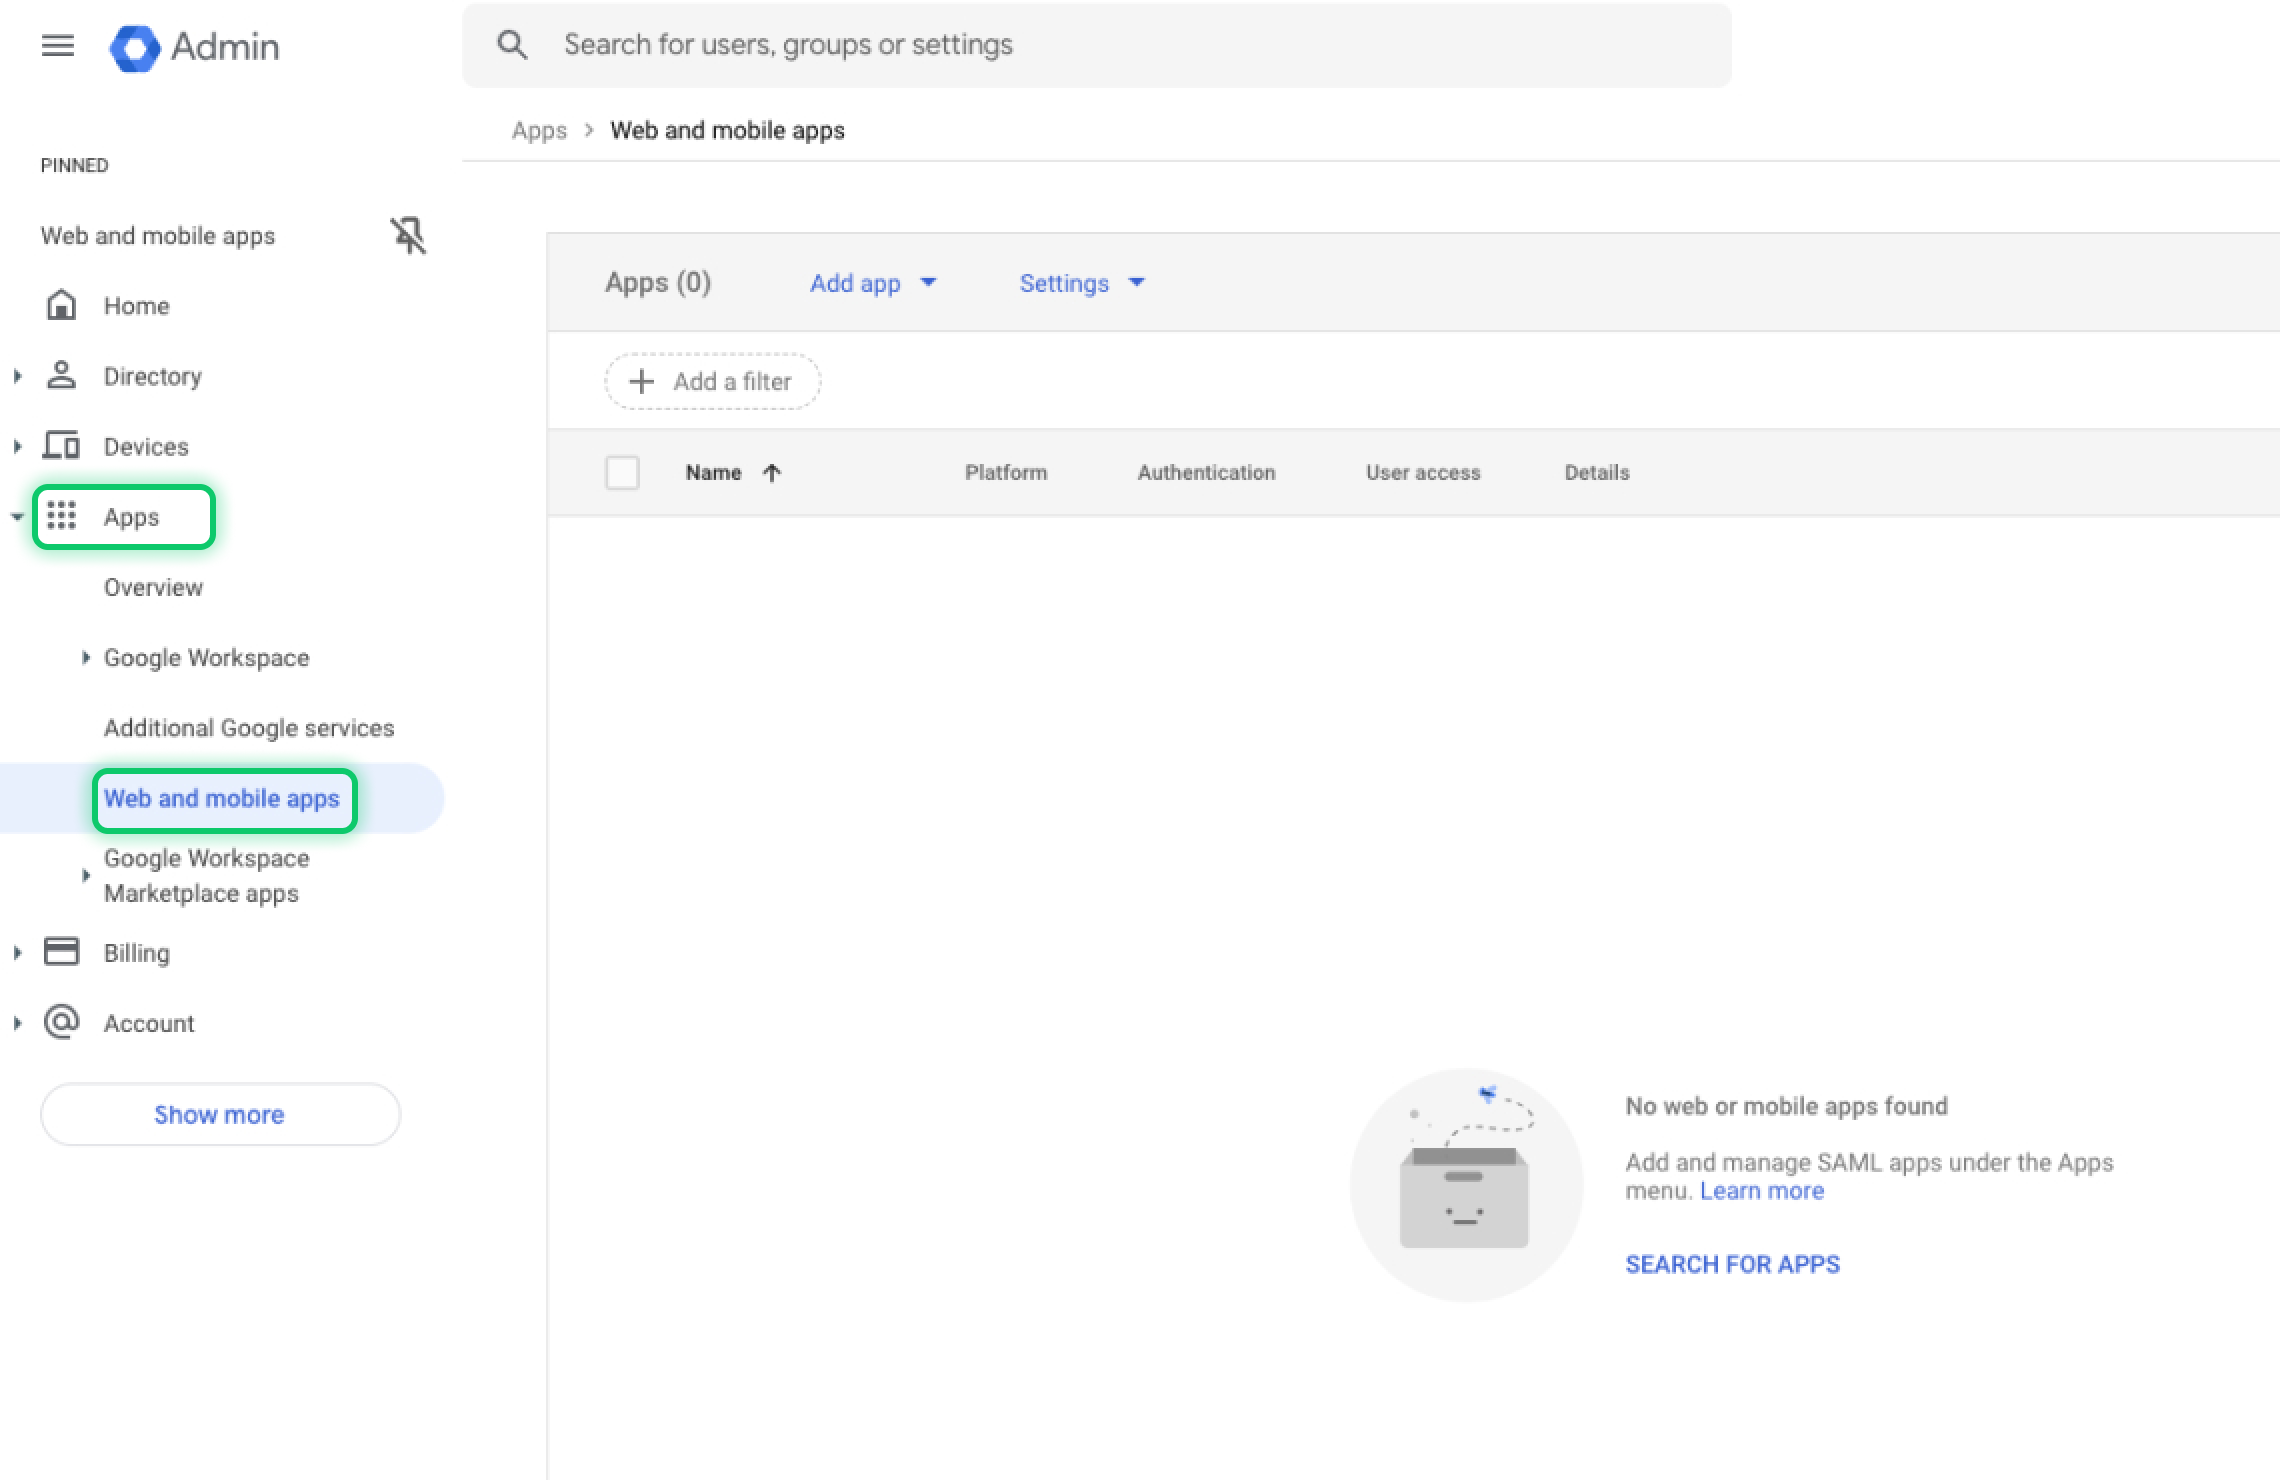Click Apps in the breadcrumb
2280x1480 pixels.
click(x=539, y=131)
